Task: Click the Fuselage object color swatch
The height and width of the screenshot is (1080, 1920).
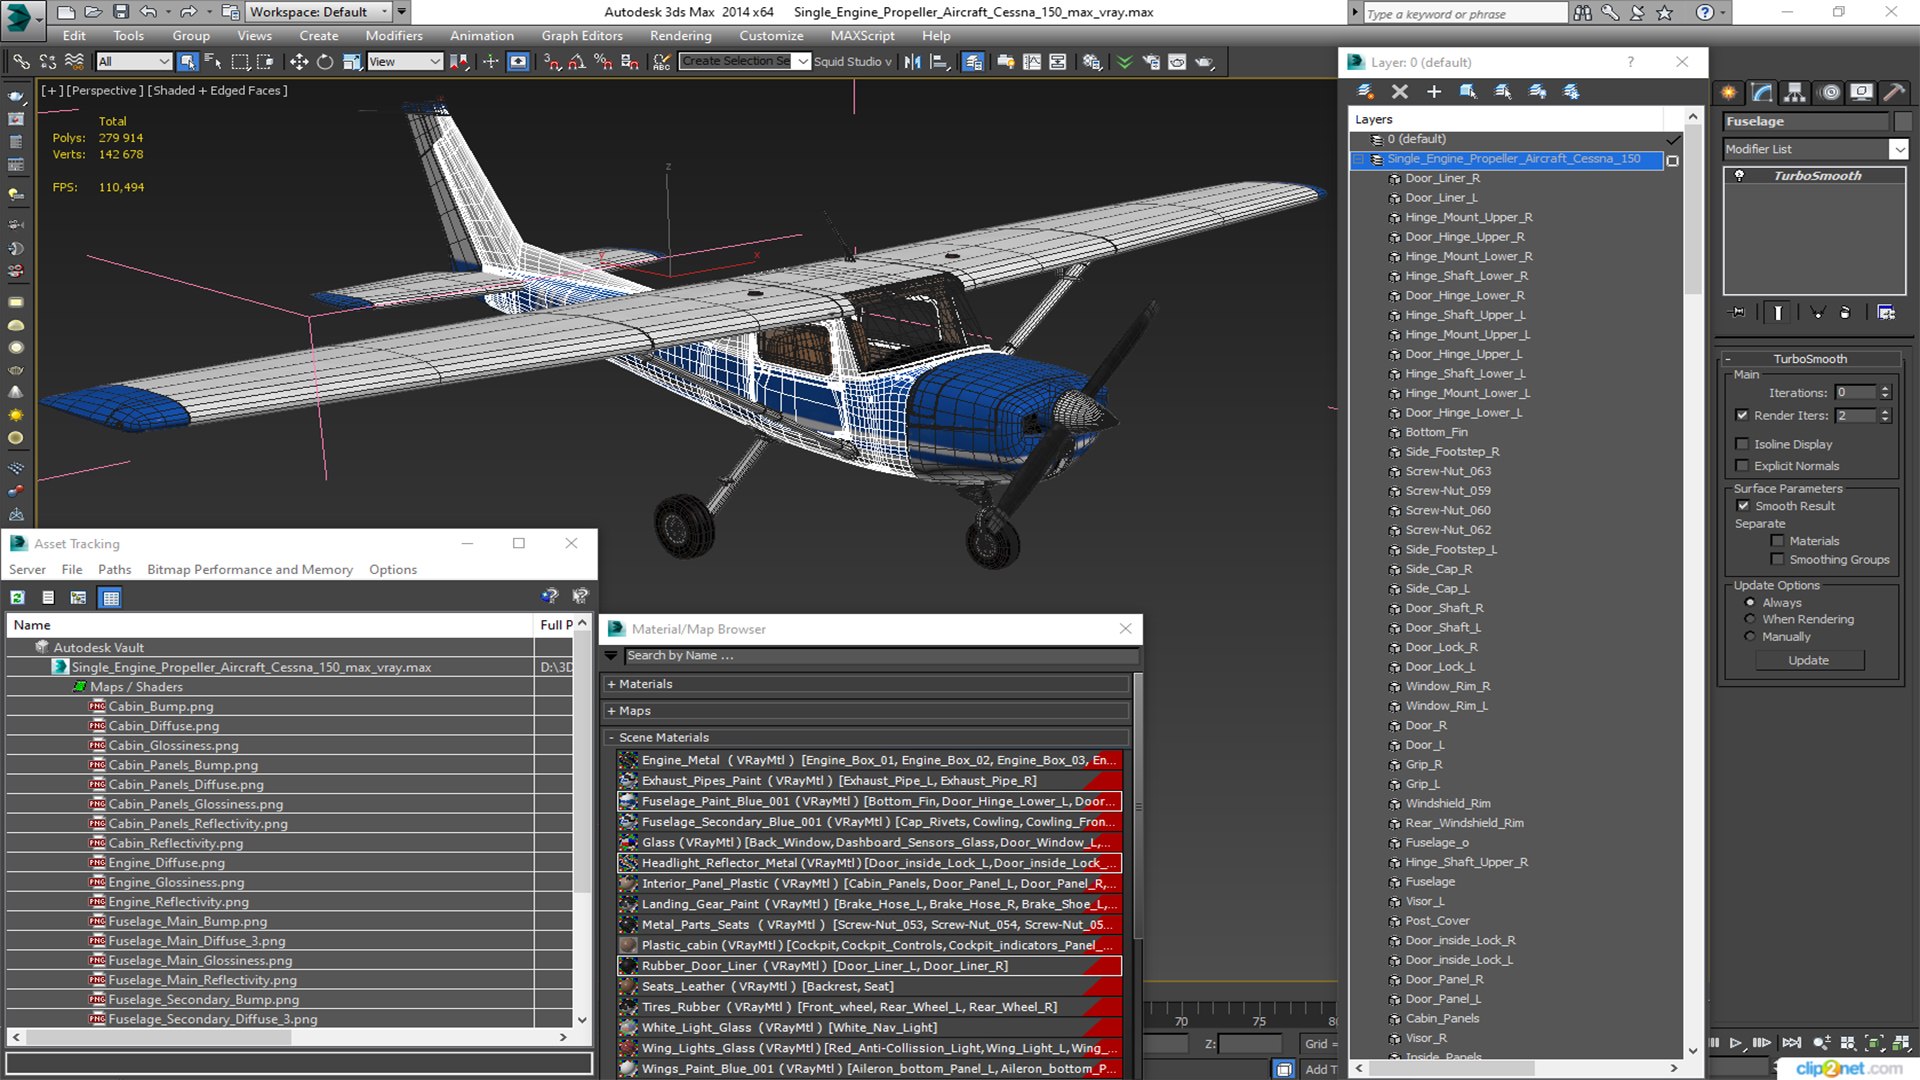Action: [1902, 121]
